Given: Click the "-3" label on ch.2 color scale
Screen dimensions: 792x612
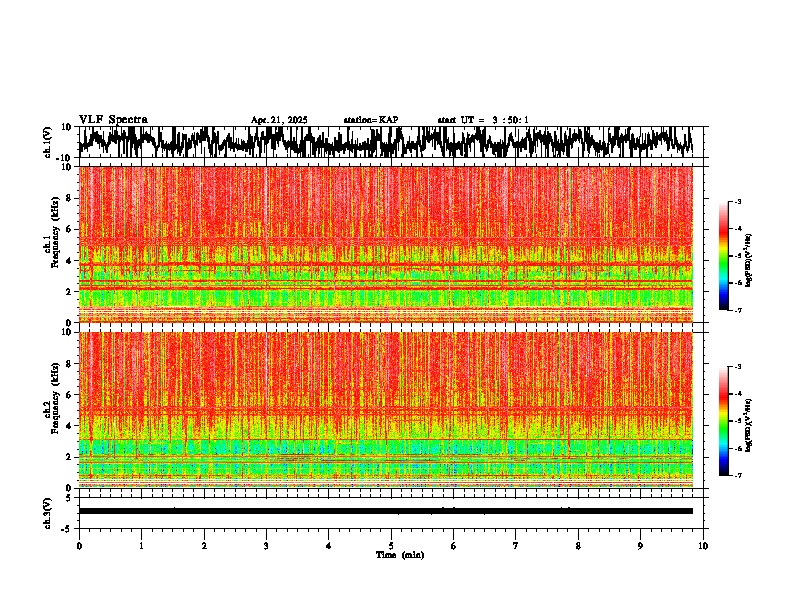Looking at the screenshot, I should coord(737,367).
